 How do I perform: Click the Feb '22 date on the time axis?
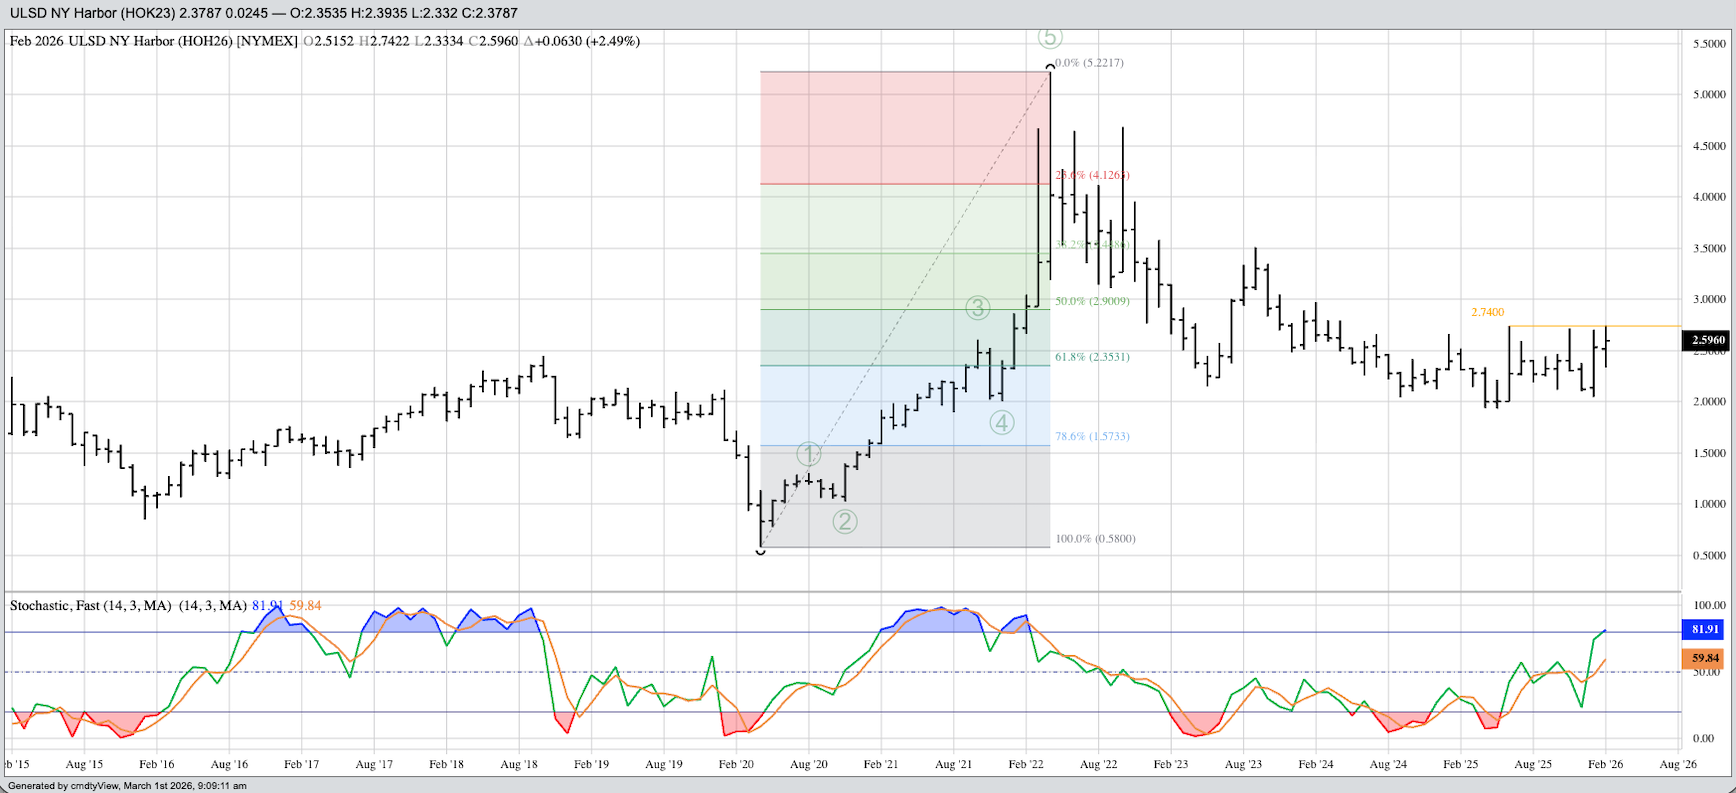pos(1026,764)
